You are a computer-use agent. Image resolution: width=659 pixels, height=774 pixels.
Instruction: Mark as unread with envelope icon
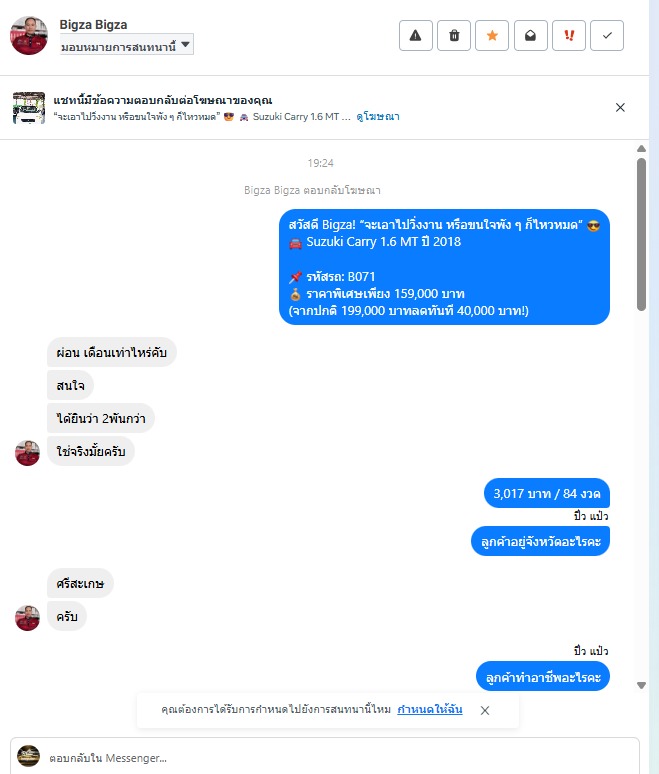click(531, 36)
